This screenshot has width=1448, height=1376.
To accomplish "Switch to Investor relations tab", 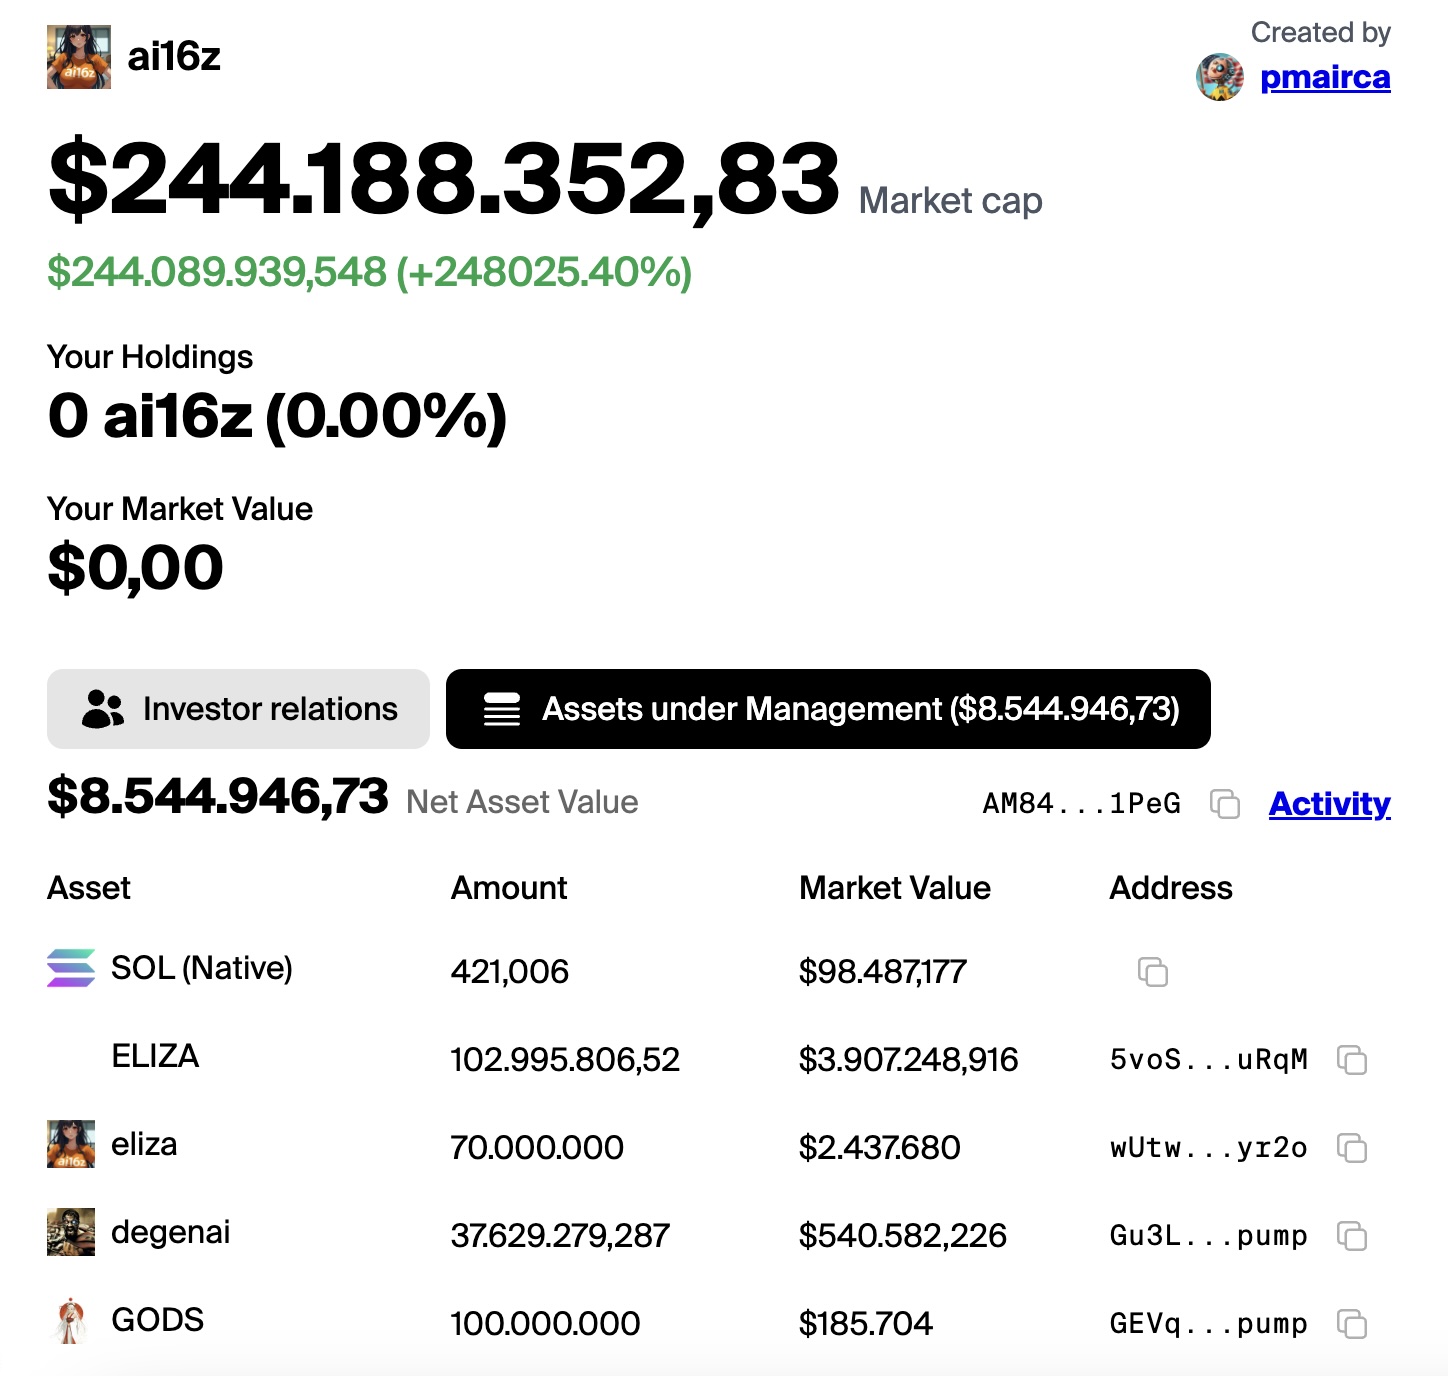I will 238,709.
